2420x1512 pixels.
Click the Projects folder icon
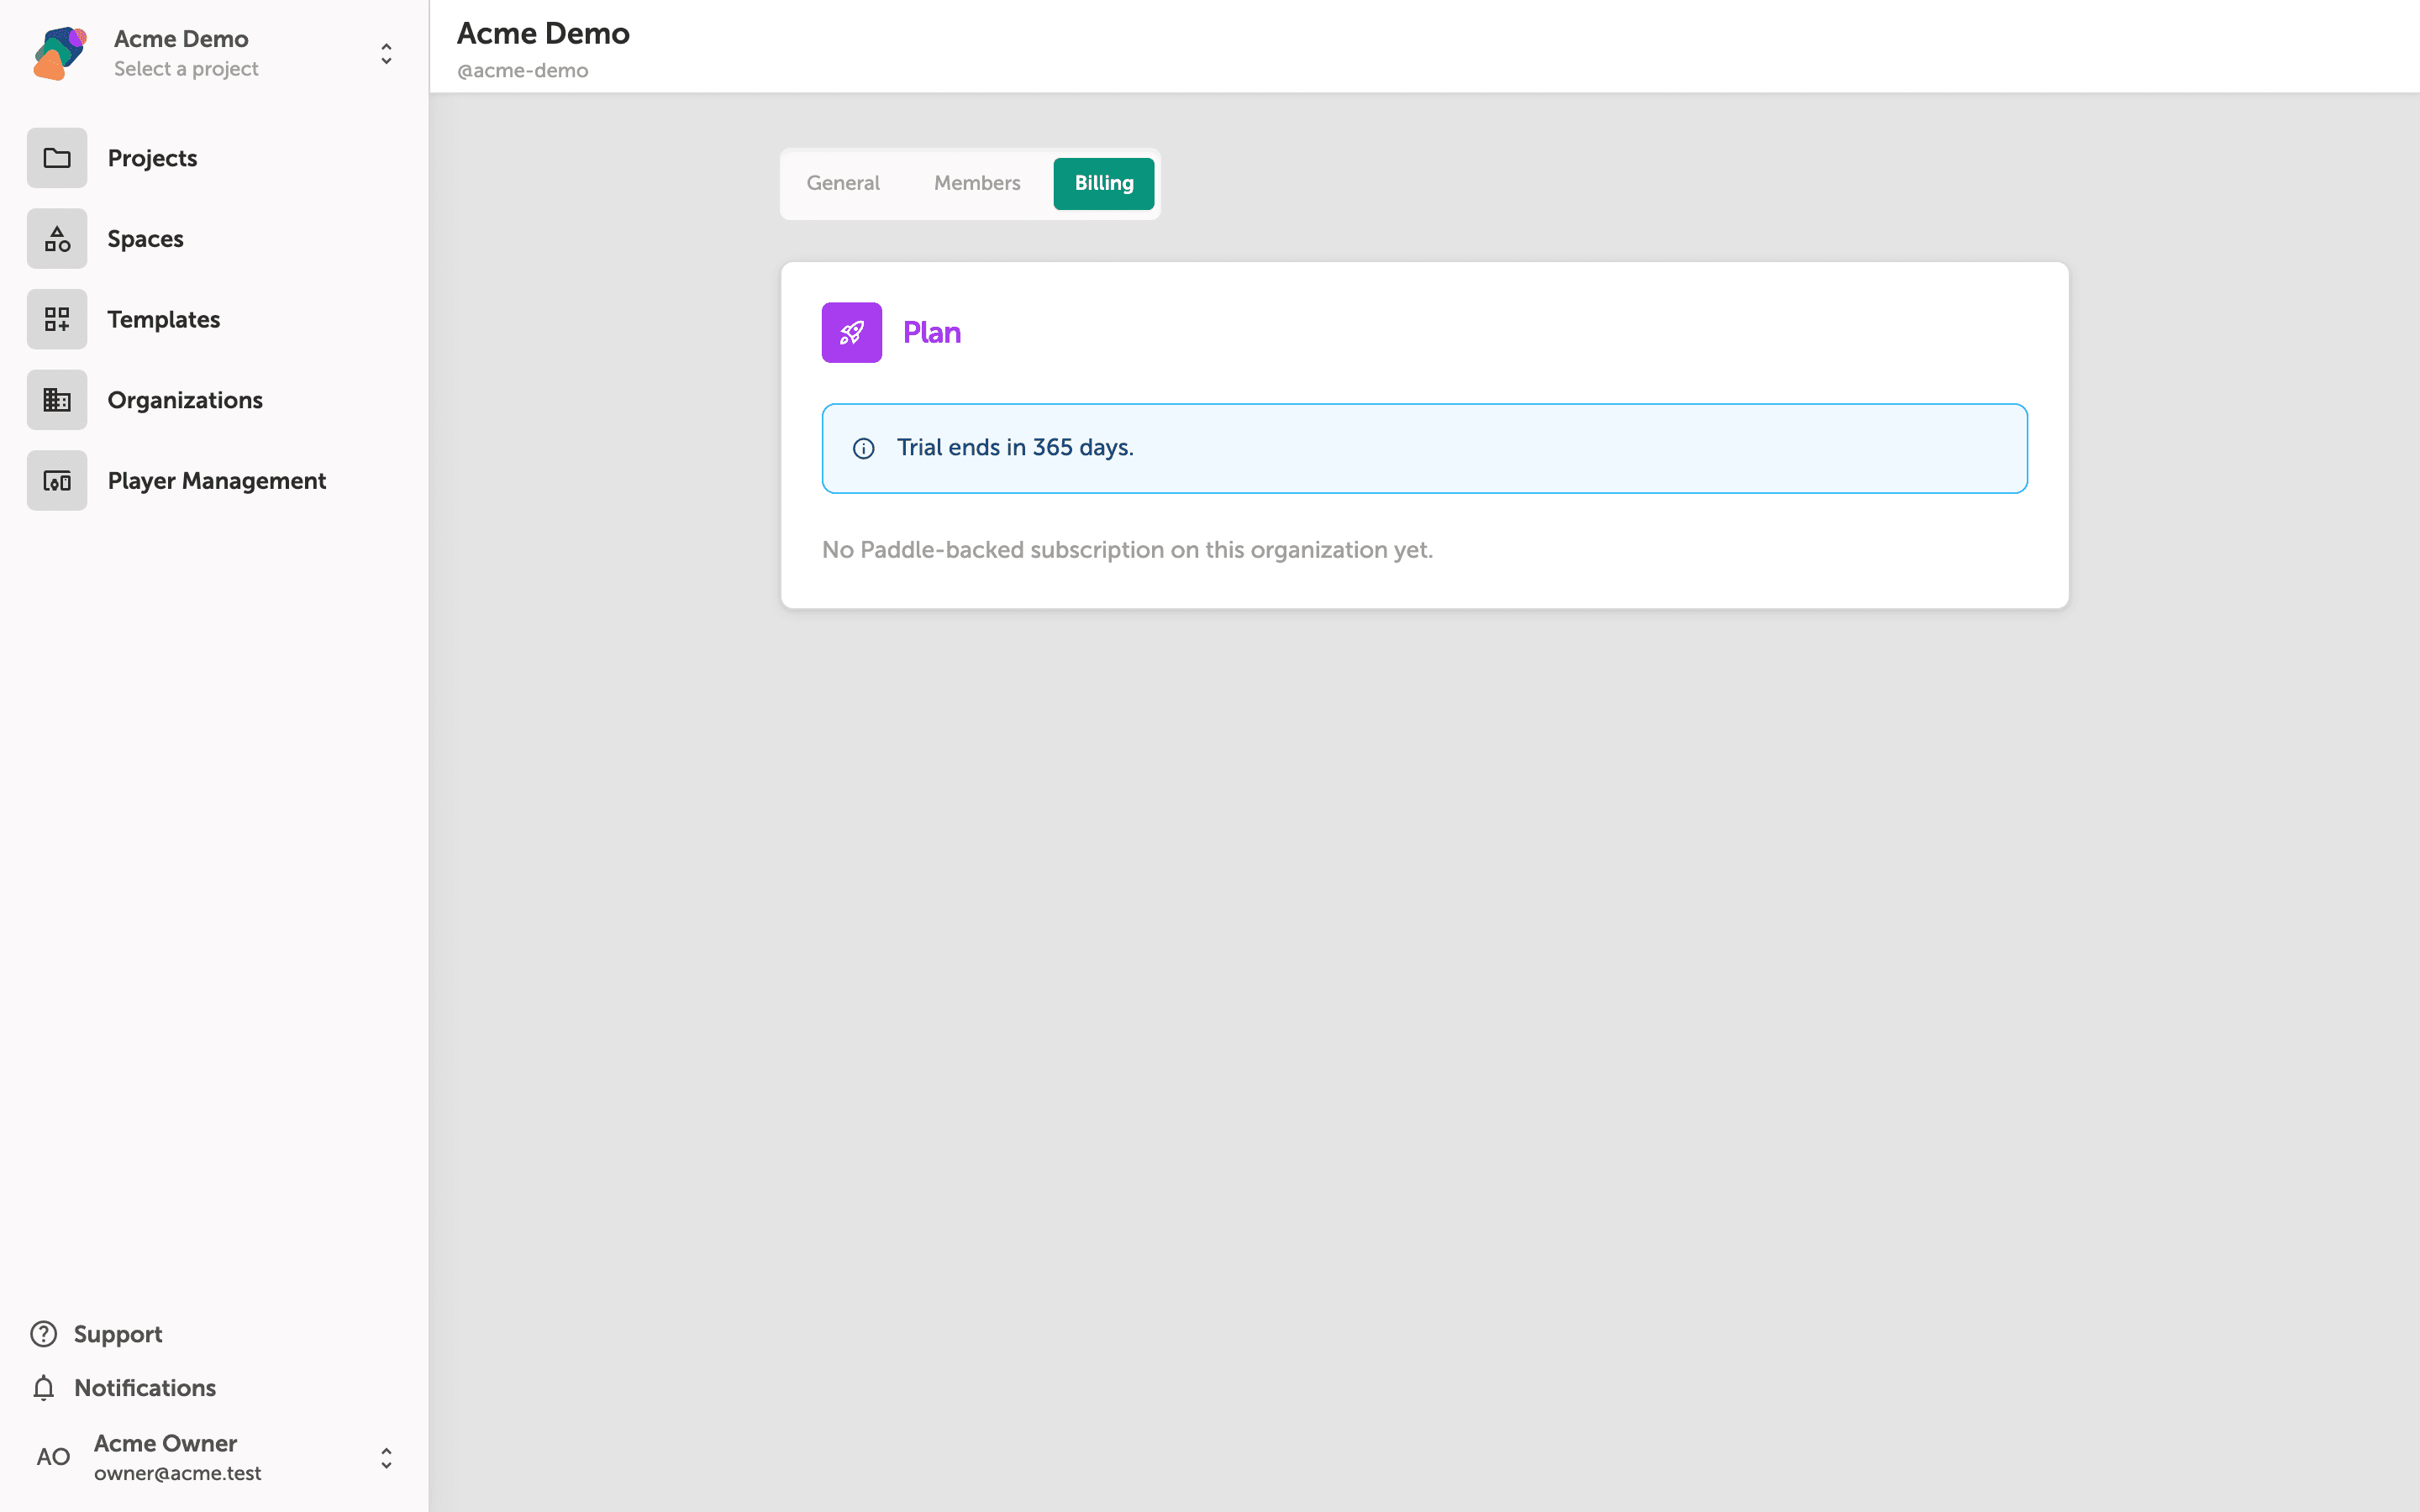coord(57,158)
